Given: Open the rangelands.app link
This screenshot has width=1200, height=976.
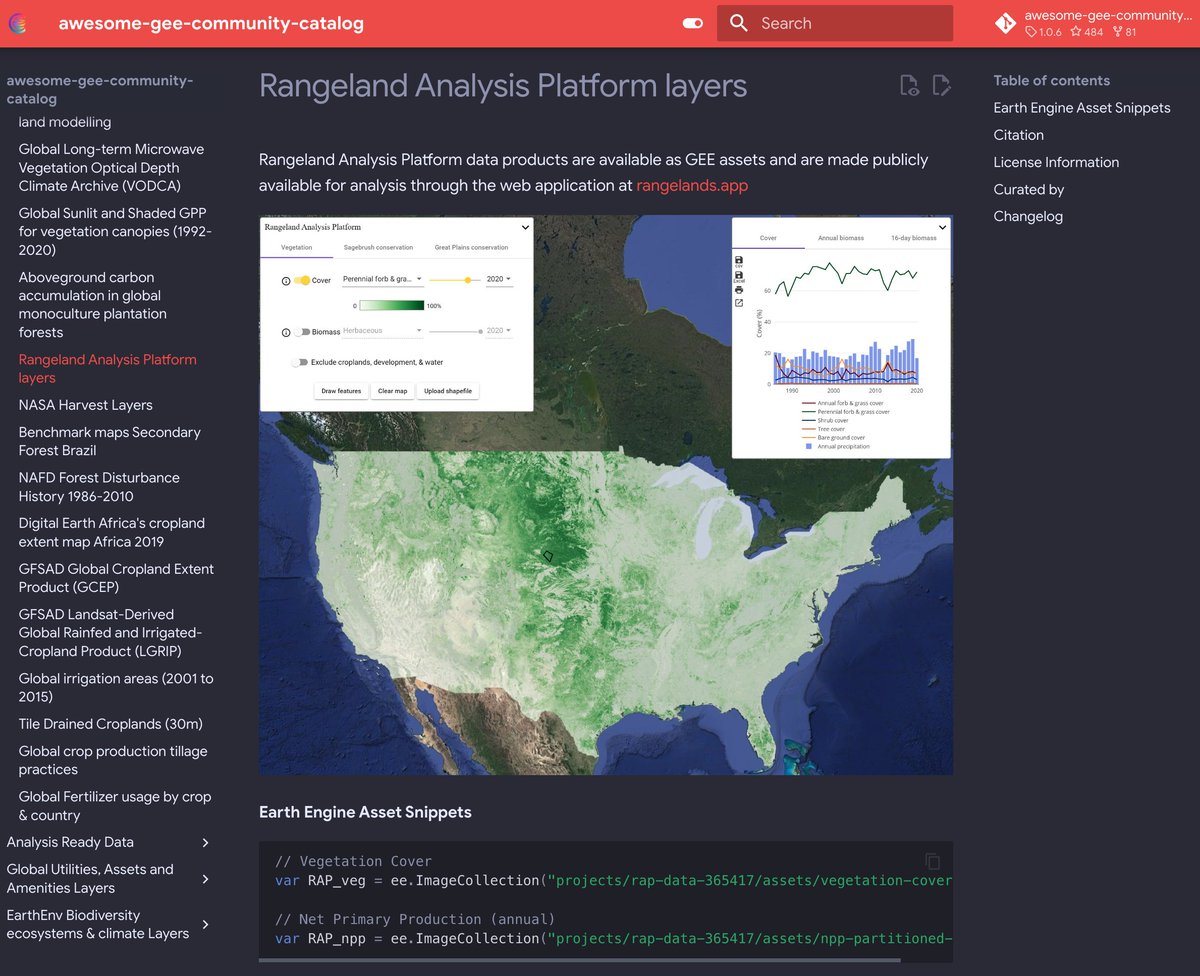Looking at the screenshot, I should tap(692, 185).
